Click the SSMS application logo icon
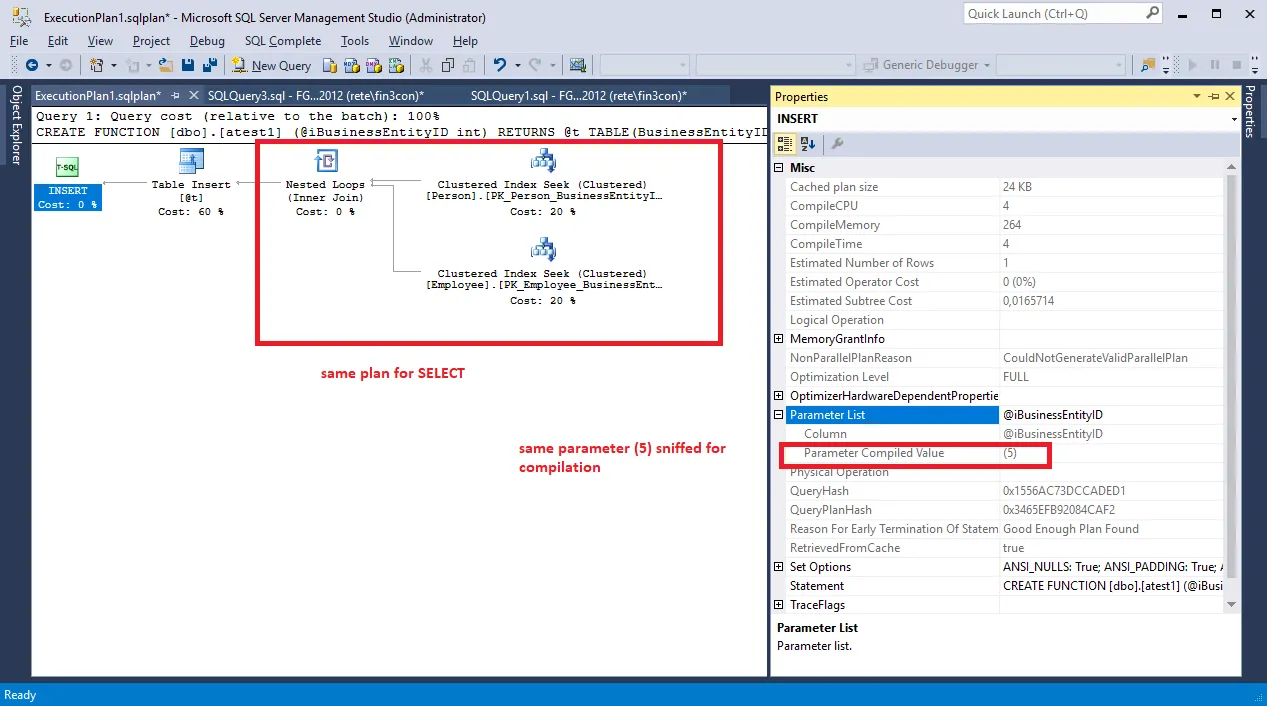This screenshot has width=1267, height=706. [19, 17]
